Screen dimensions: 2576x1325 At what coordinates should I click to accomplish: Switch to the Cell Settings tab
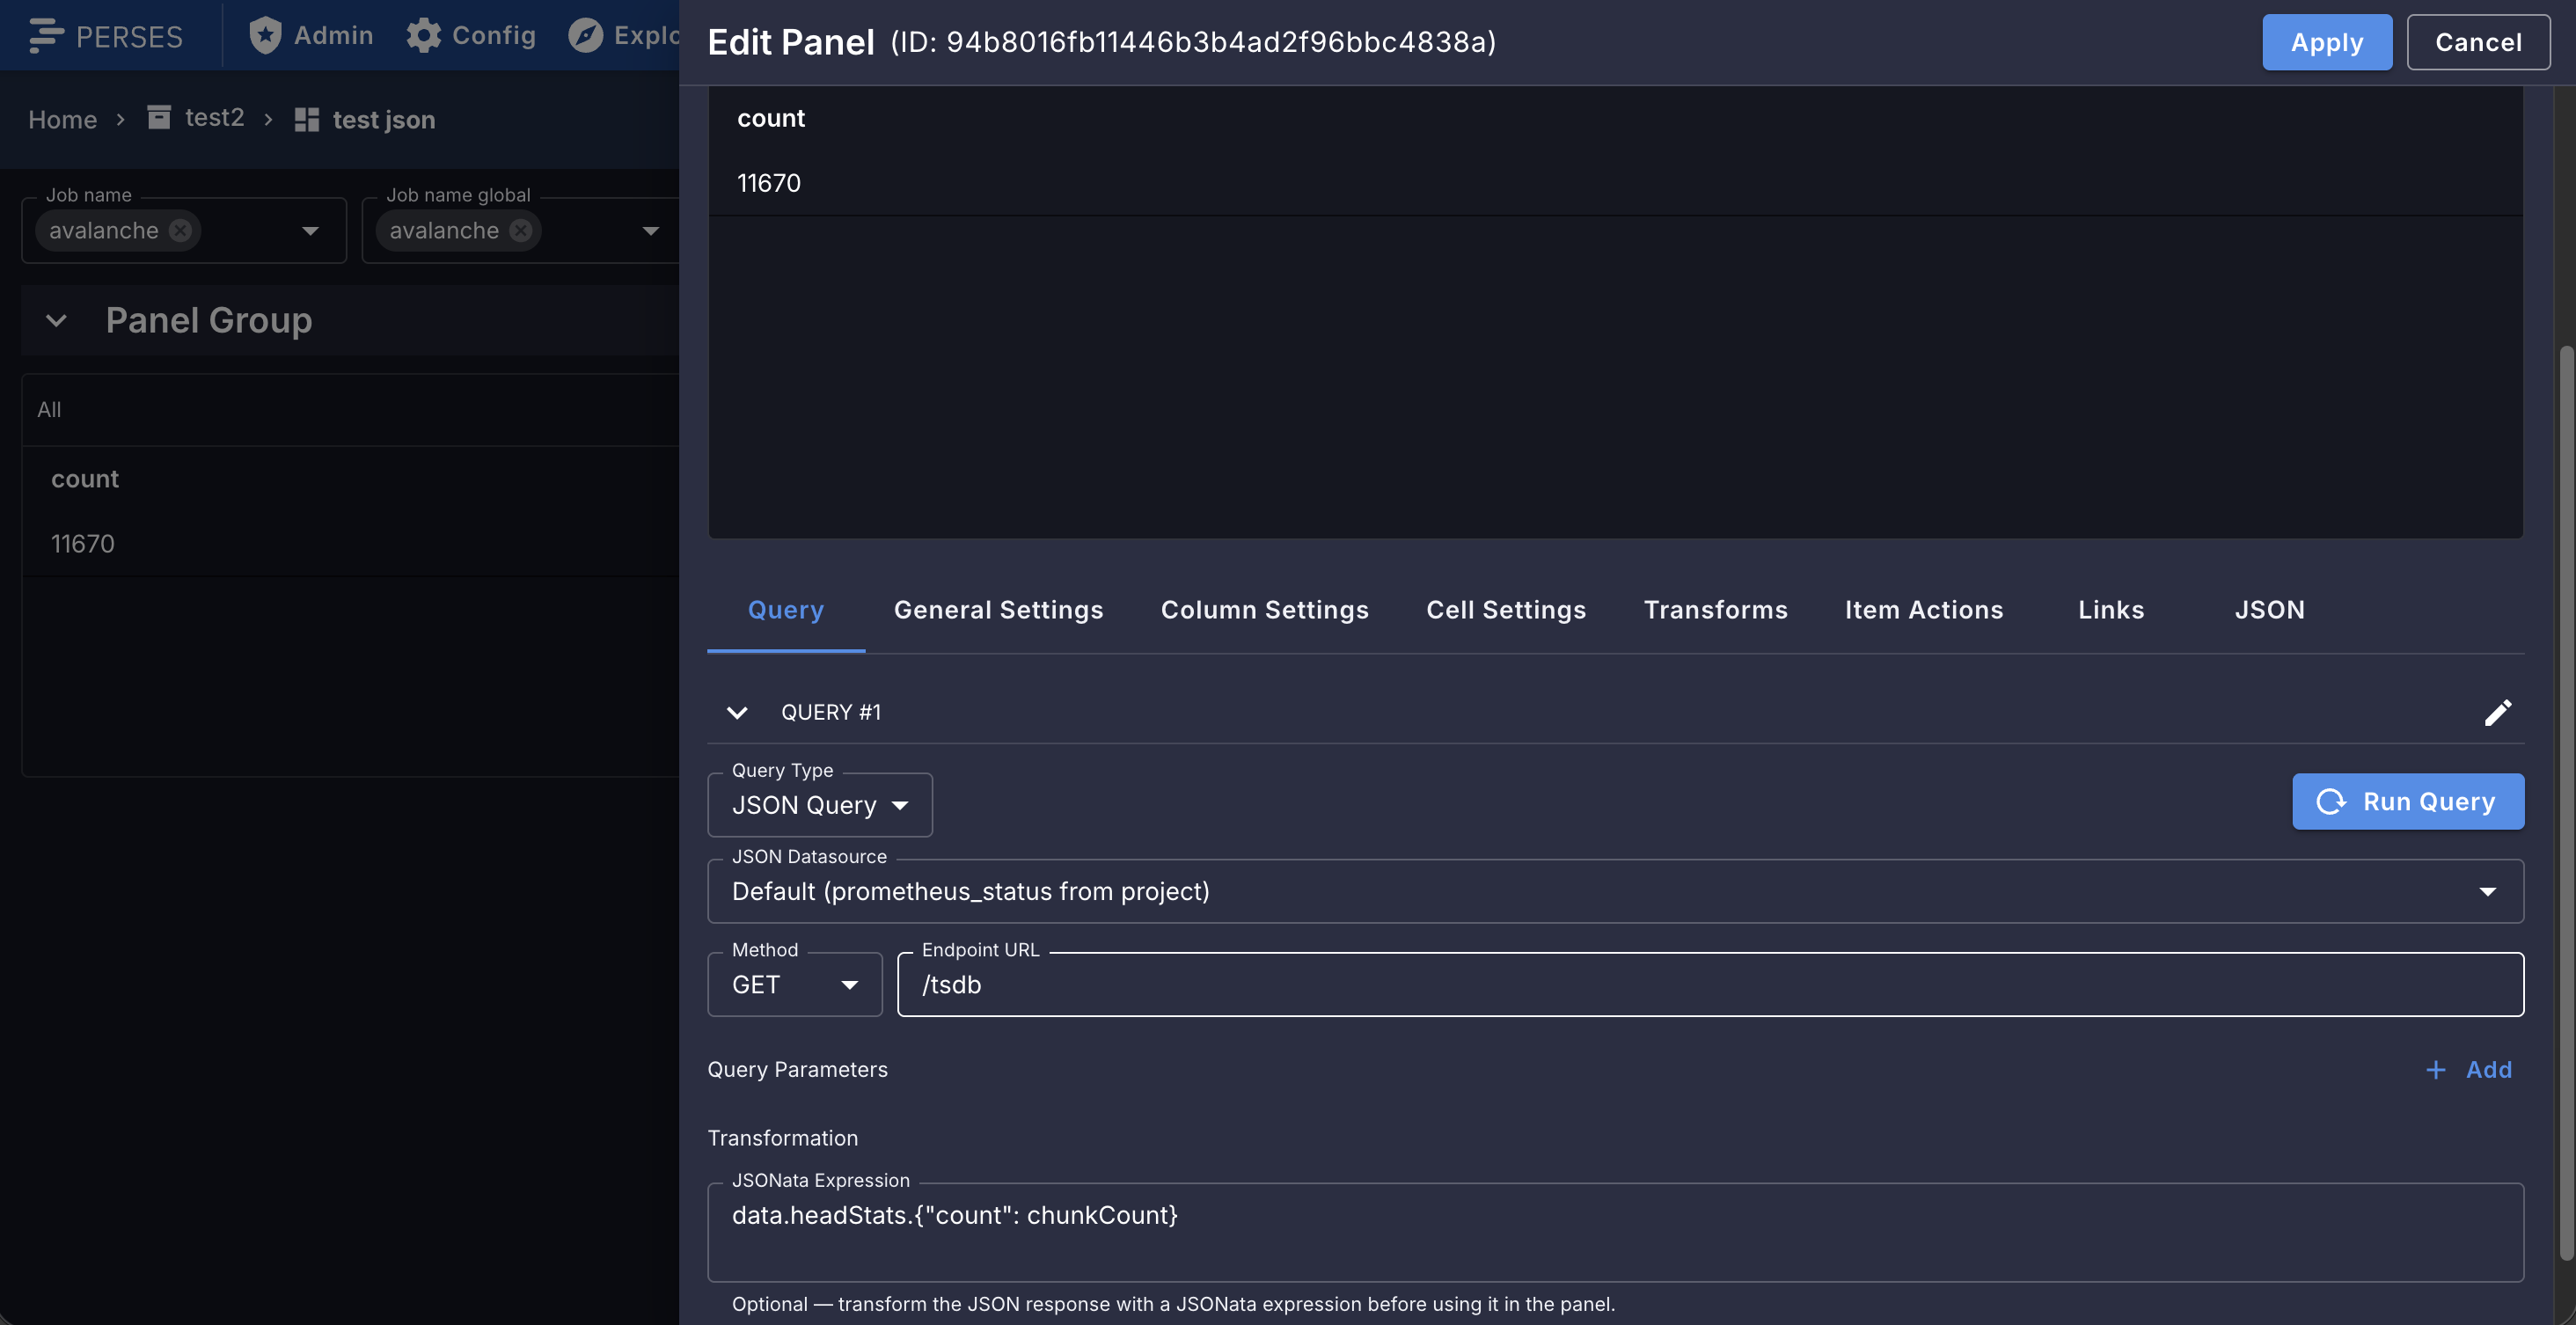click(1506, 610)
